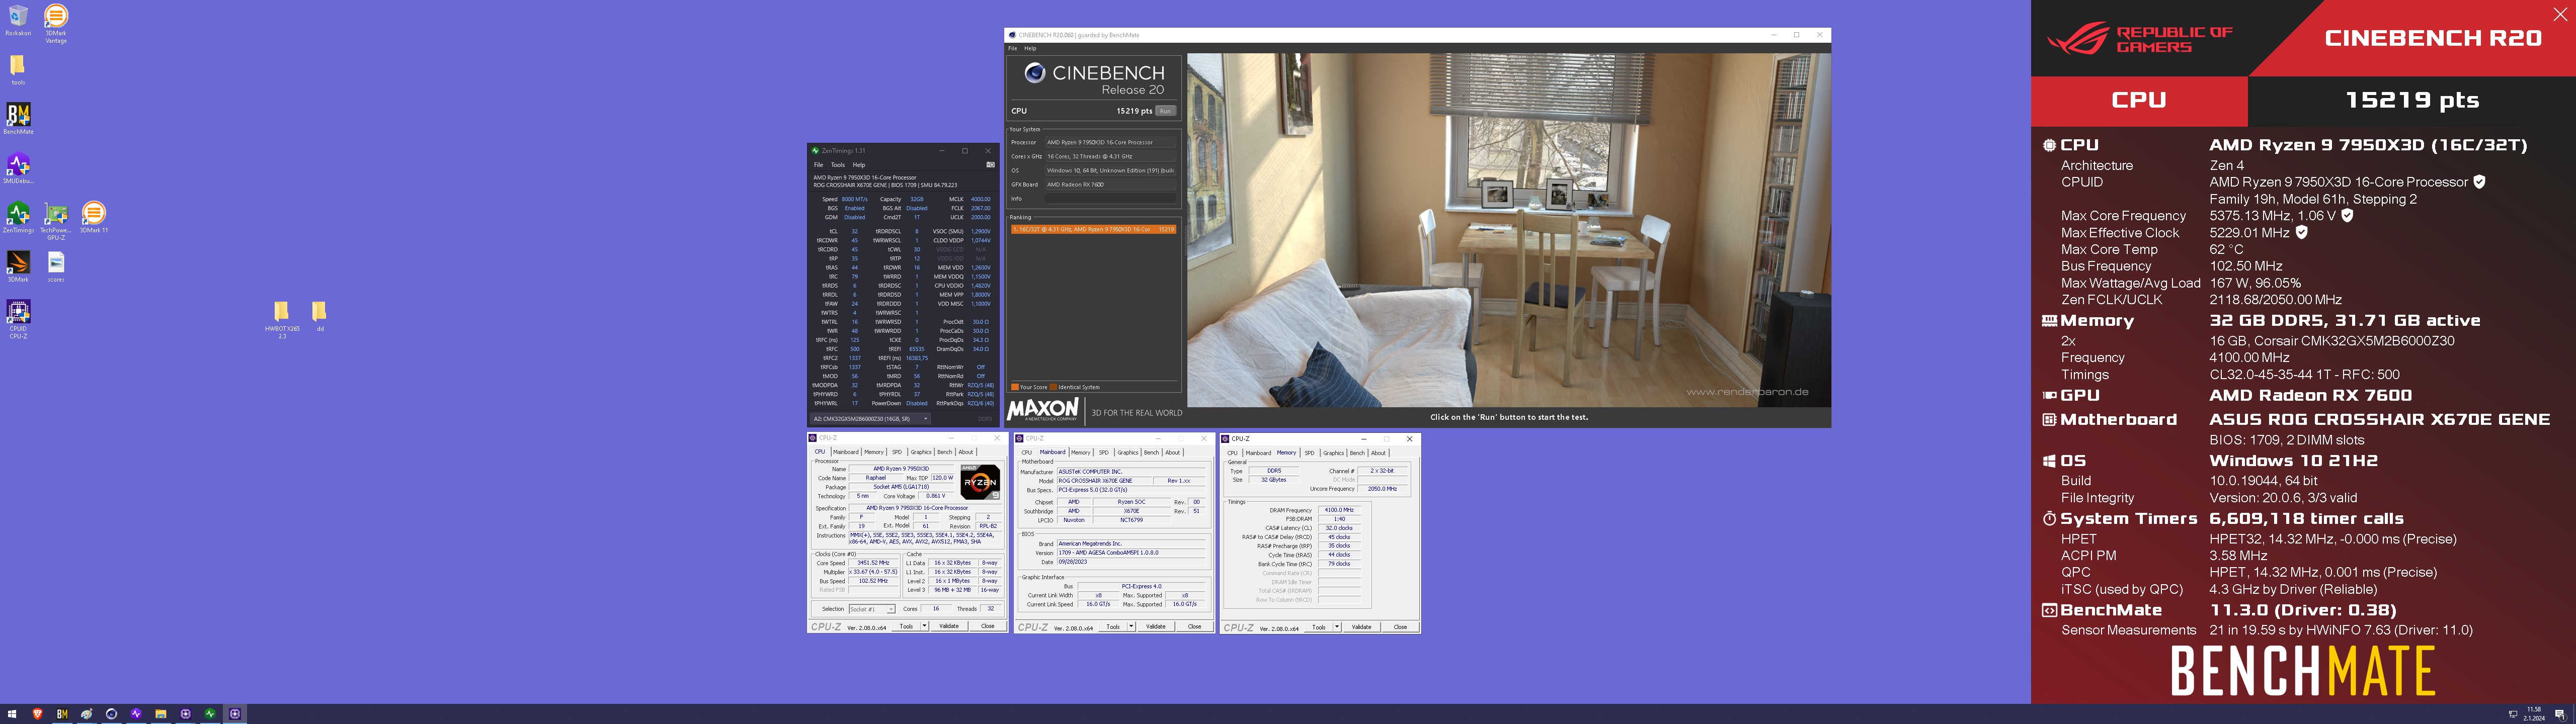Expand Tools dropdown arrow in third CPU-Z window
2576x724 pixels.
coord(1338,627)
